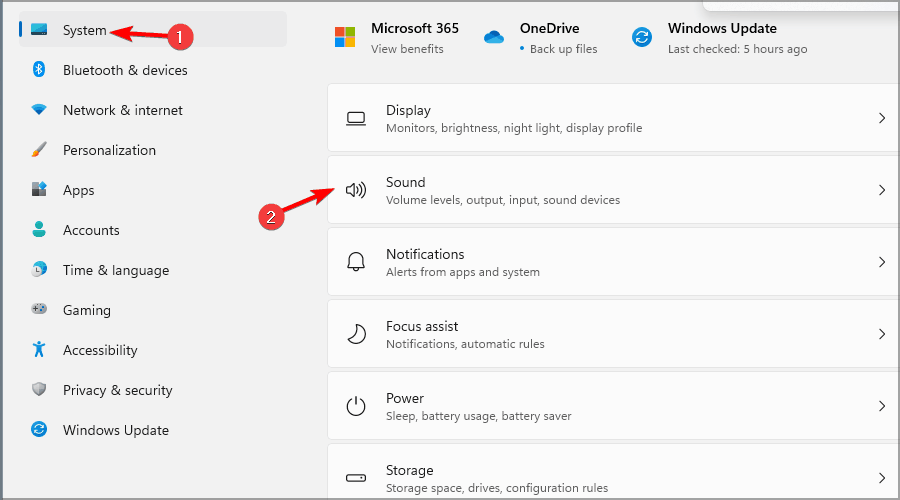Select System in the sidebar
This screenshot has height=500, width=900.
coord(153,30)
